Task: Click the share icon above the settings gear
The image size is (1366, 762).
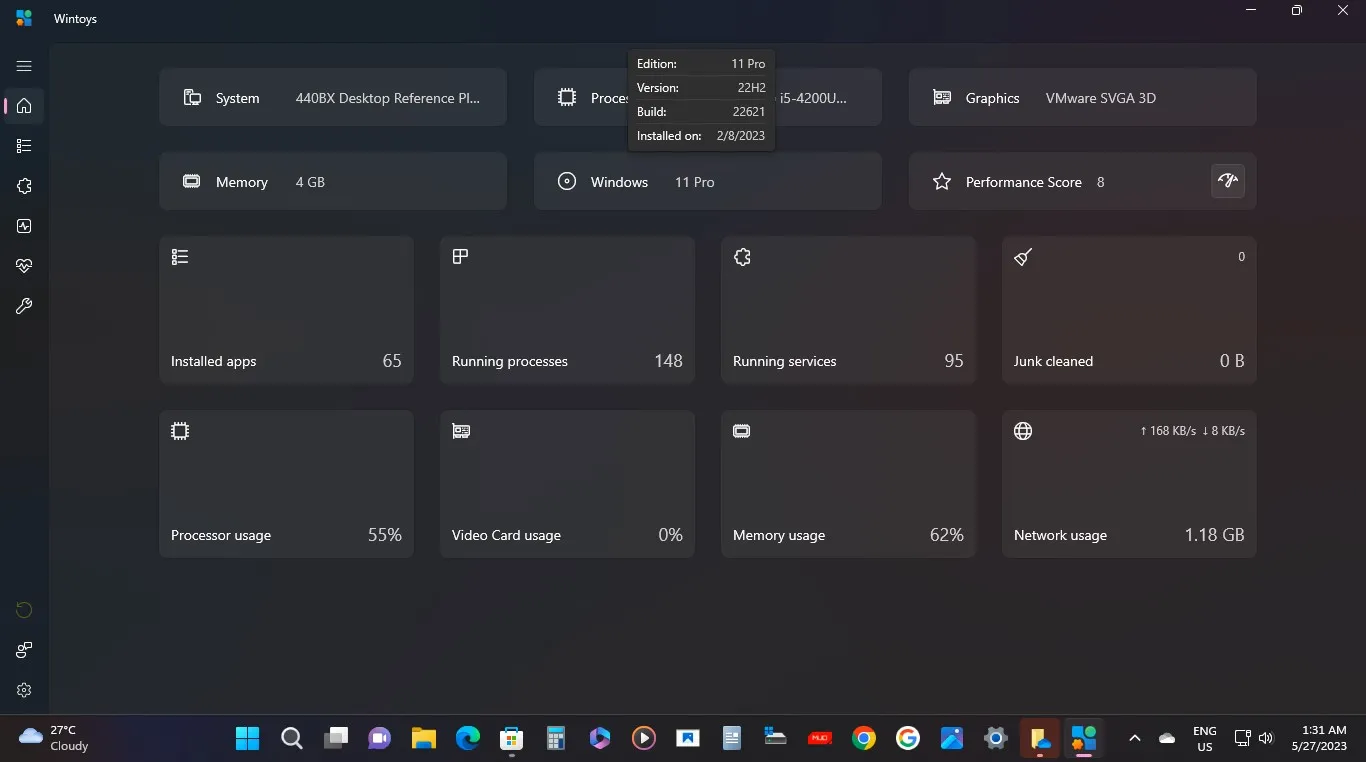Action: click(x=22, y=650)
